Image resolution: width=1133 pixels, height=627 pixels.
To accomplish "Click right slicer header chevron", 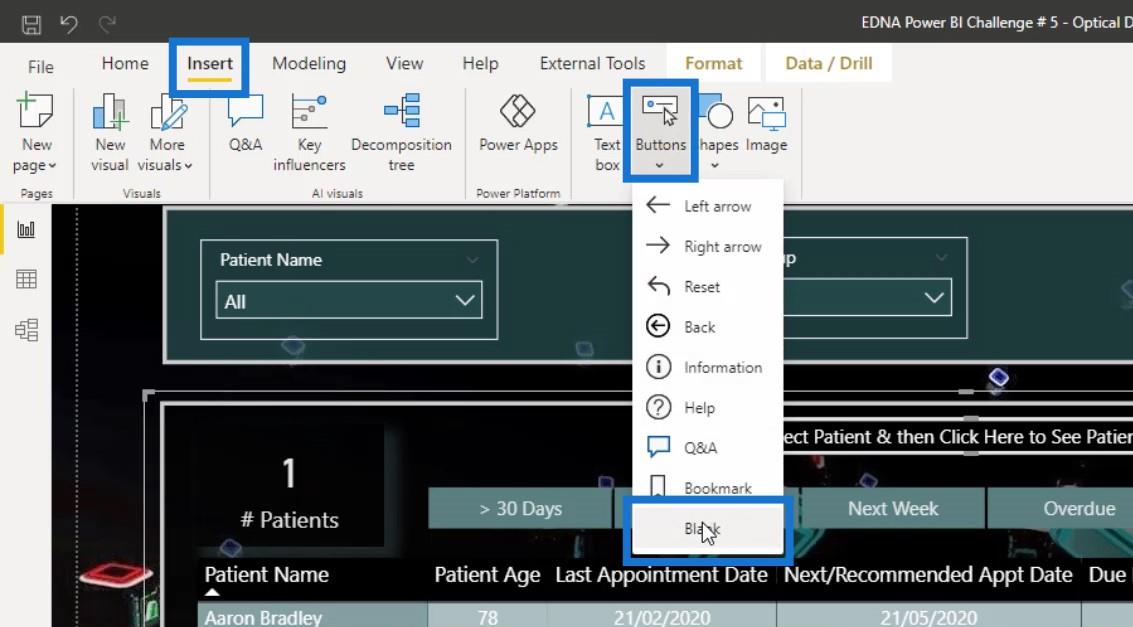I will 941,257.
